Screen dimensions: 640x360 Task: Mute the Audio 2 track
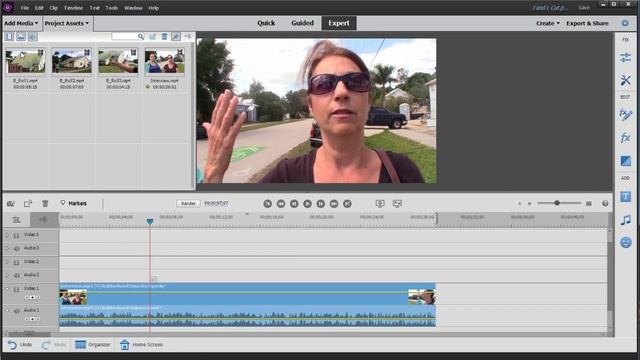pyautogui.click(x=16, y=276)
